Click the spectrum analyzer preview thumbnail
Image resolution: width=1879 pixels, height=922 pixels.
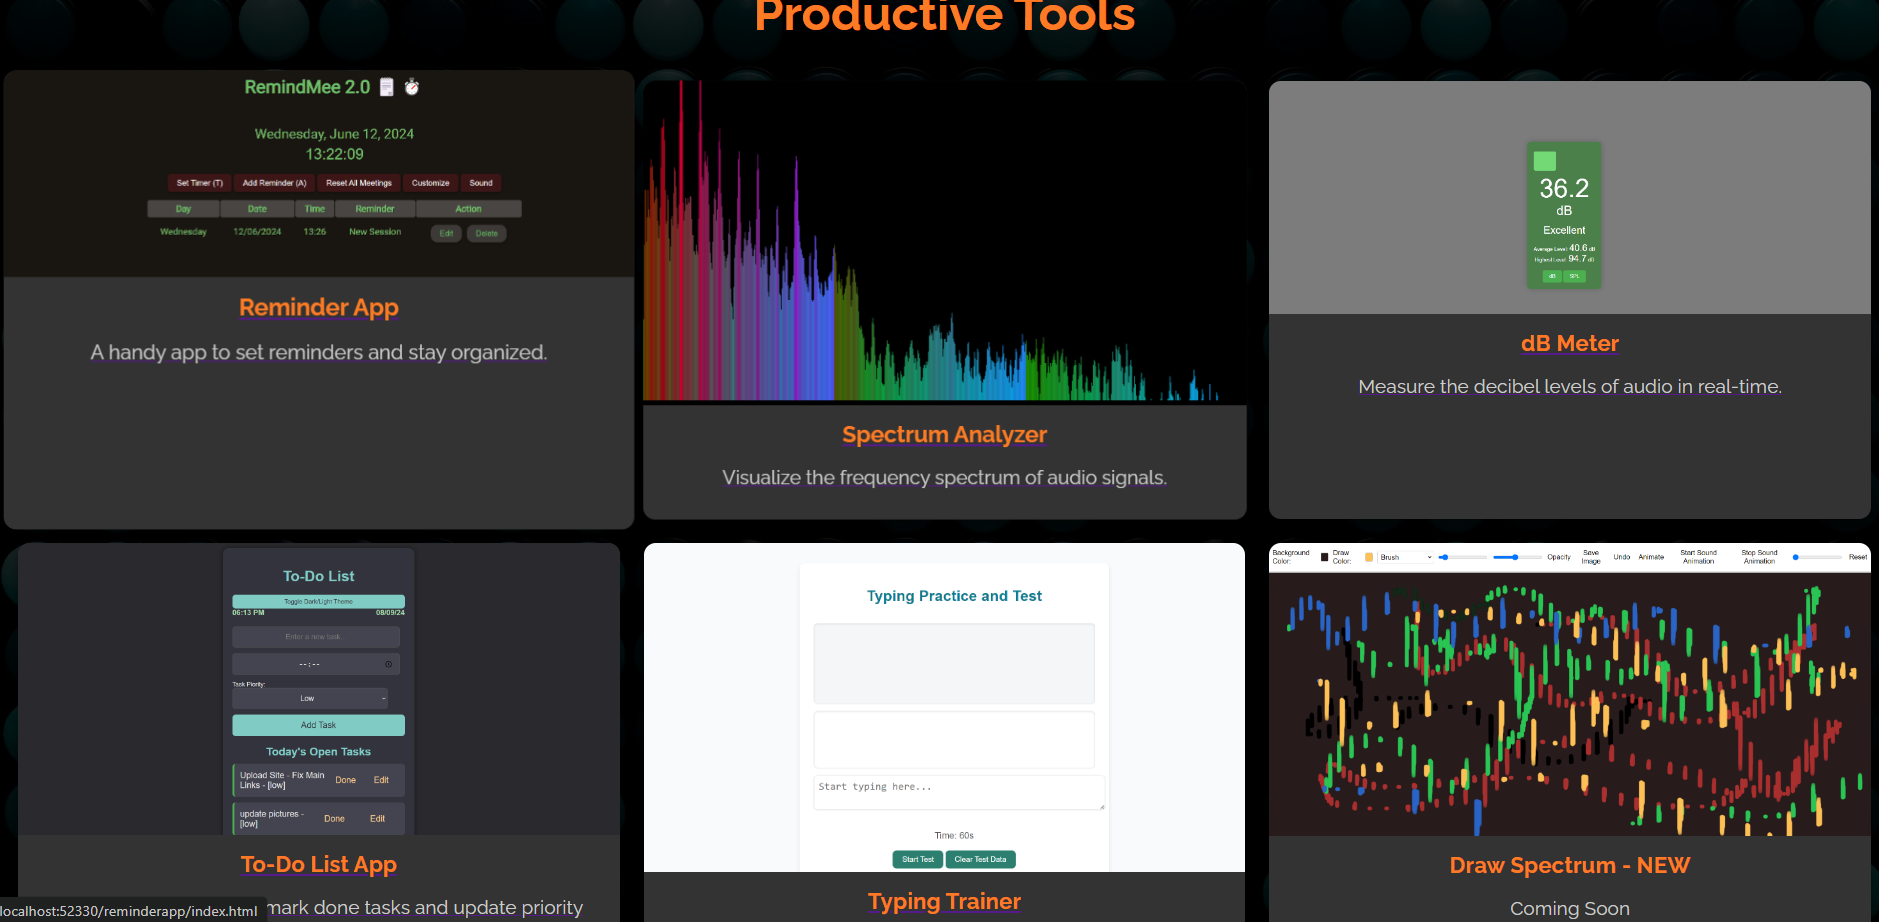click(944, 242)
